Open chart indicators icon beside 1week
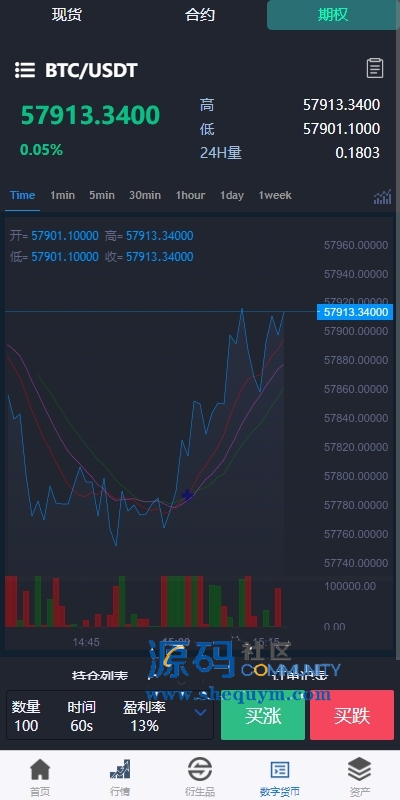 (383, 196)
